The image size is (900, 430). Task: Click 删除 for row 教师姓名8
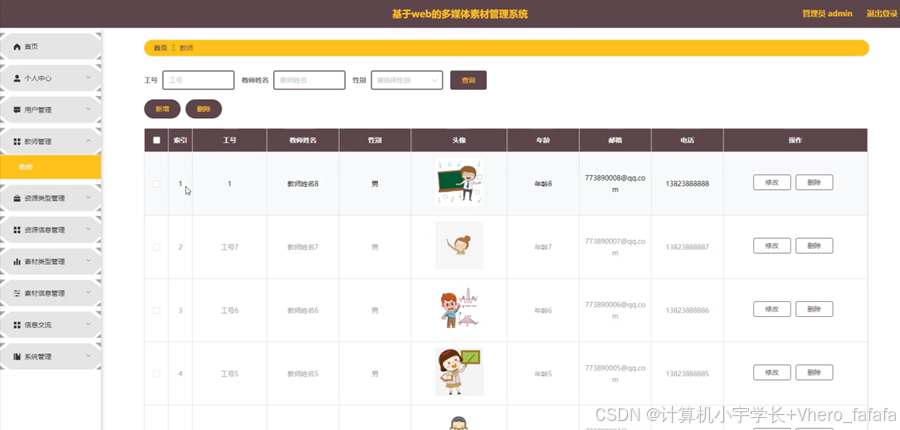pyautogui.click(x=814, y=183)
